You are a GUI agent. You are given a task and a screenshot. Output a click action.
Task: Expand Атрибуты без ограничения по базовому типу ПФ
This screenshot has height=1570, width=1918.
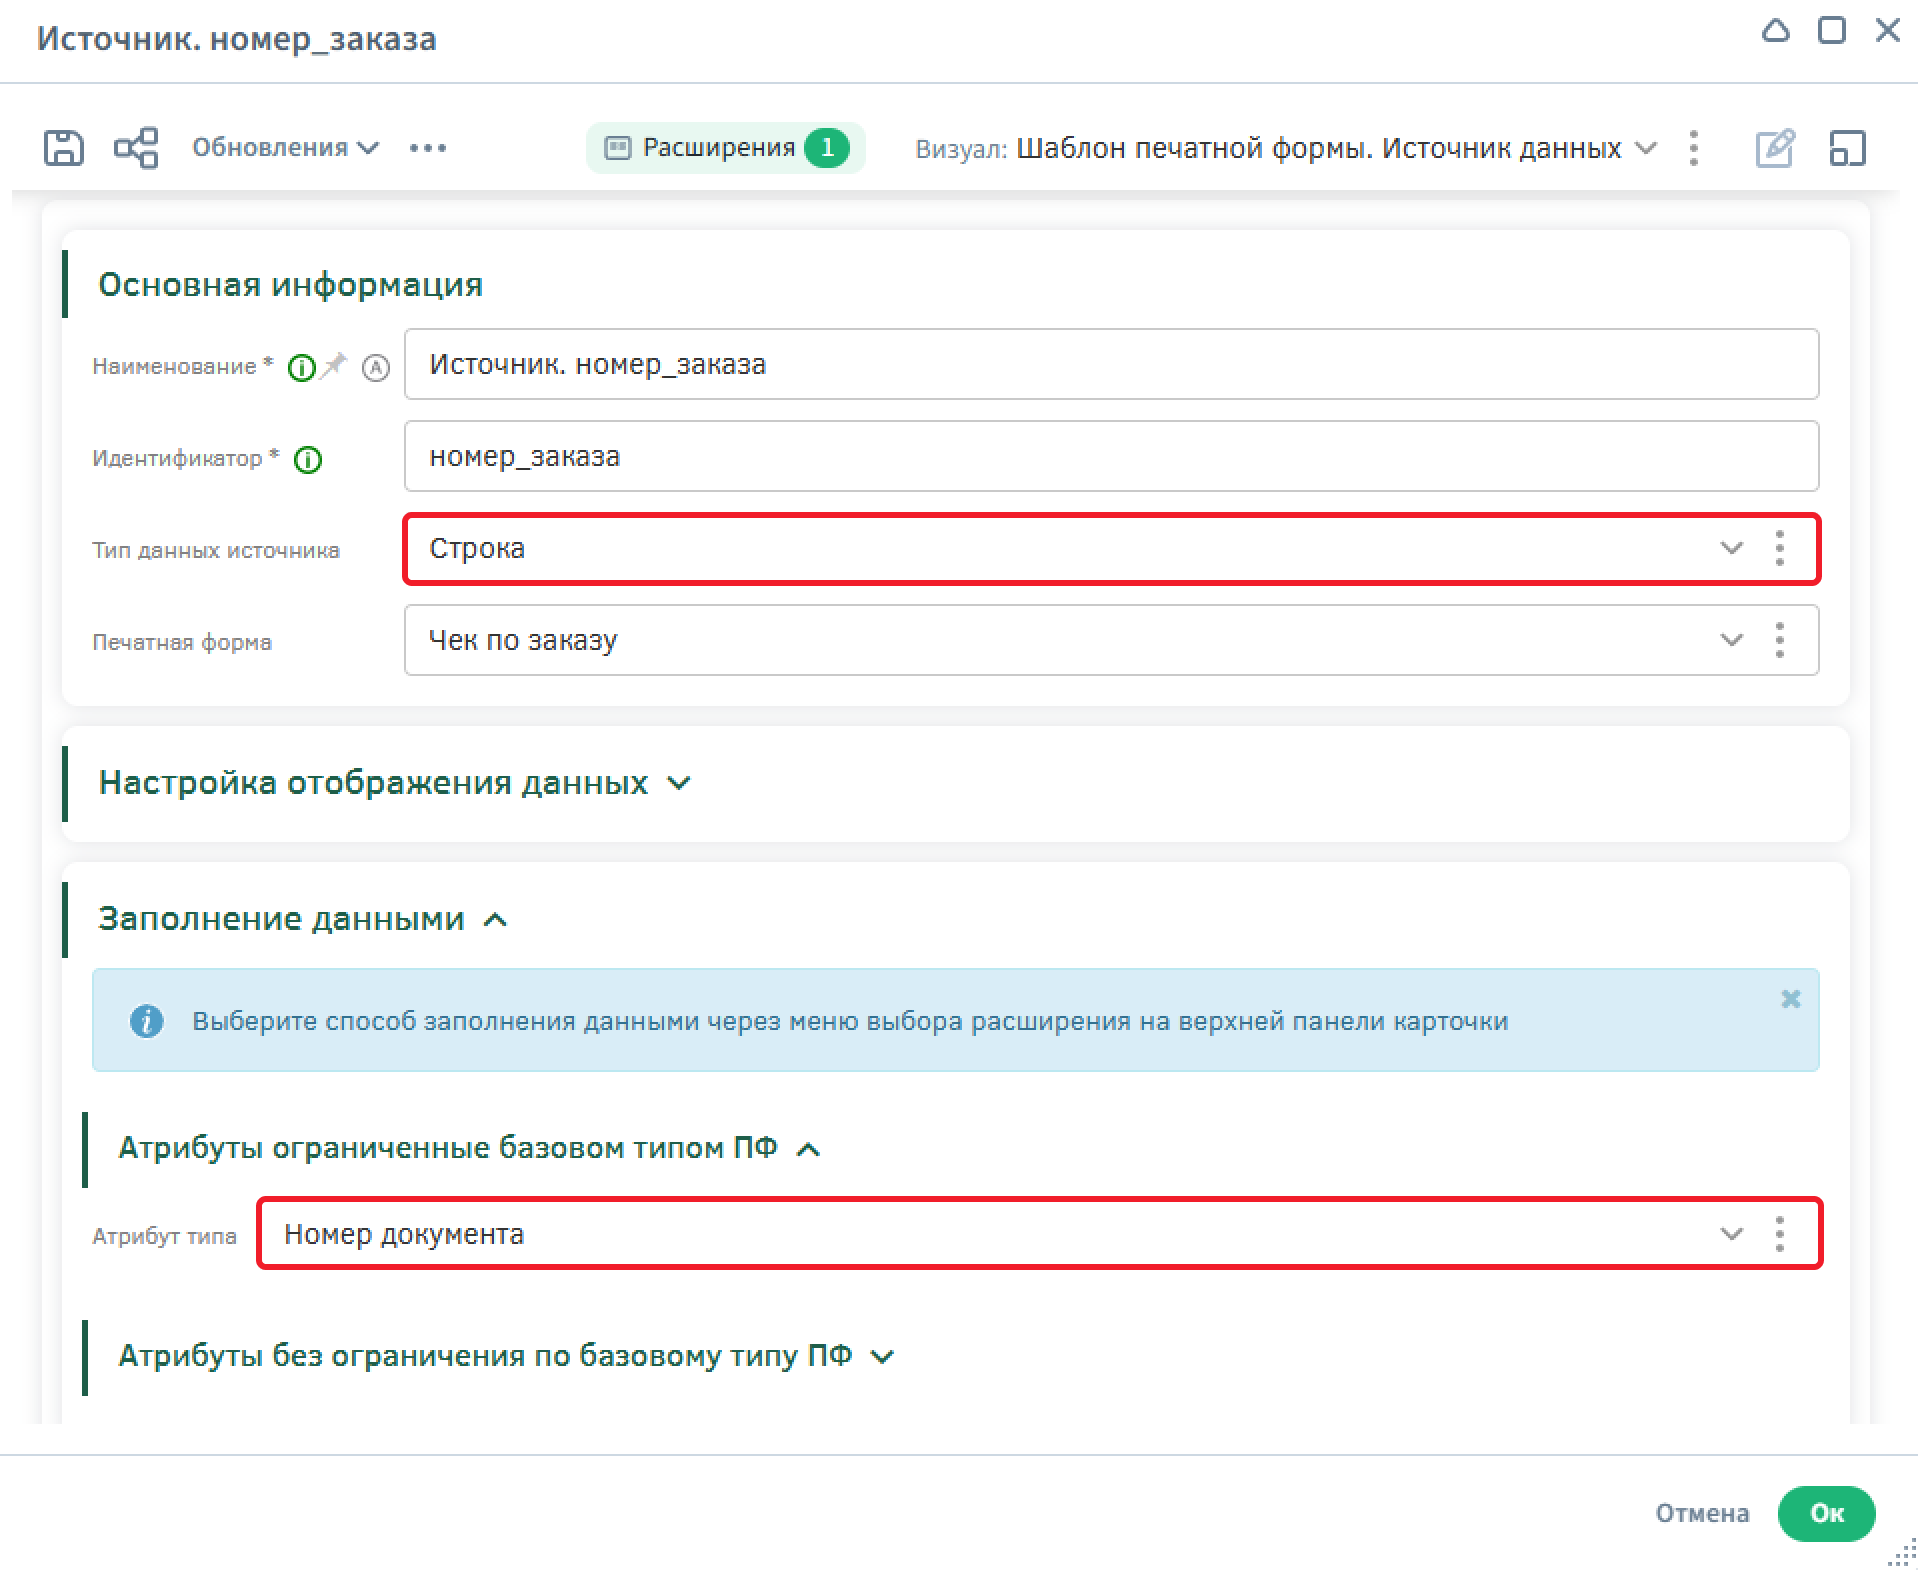point(882,1357)
